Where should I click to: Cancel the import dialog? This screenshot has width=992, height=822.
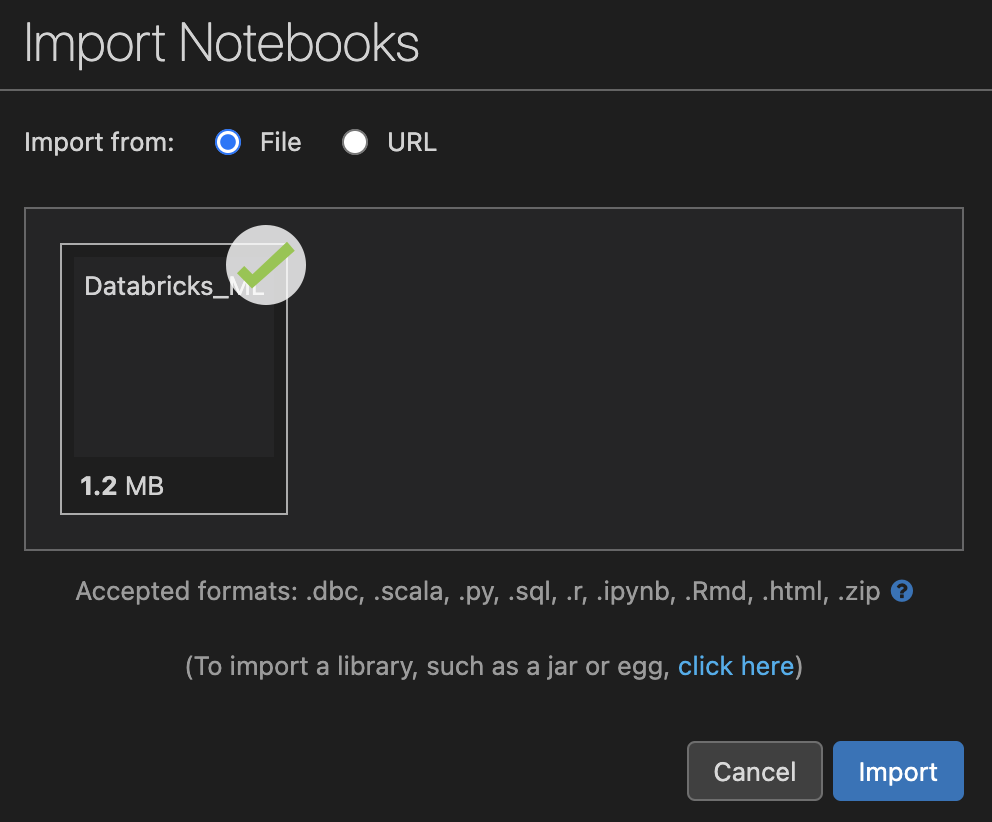[x=755, y=771]
